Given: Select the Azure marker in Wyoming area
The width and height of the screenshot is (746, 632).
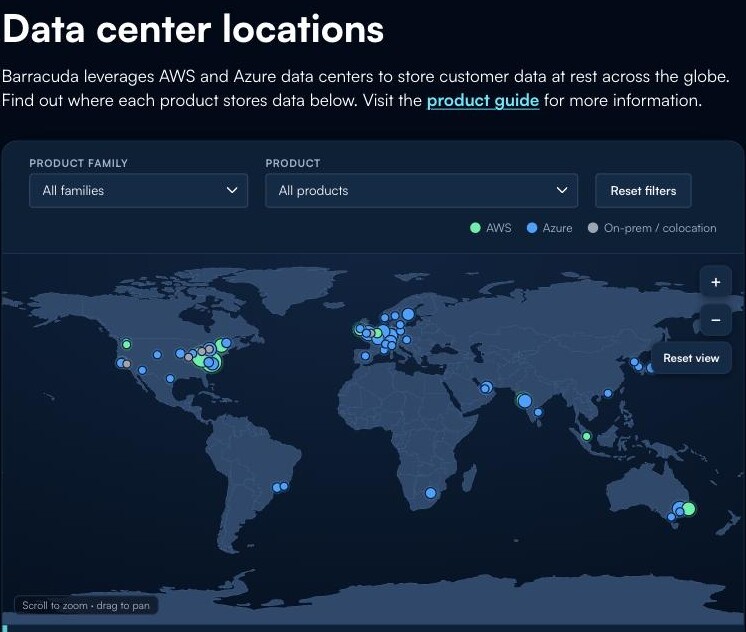Looking at the screenshot, I should click(x=157, y=355).
